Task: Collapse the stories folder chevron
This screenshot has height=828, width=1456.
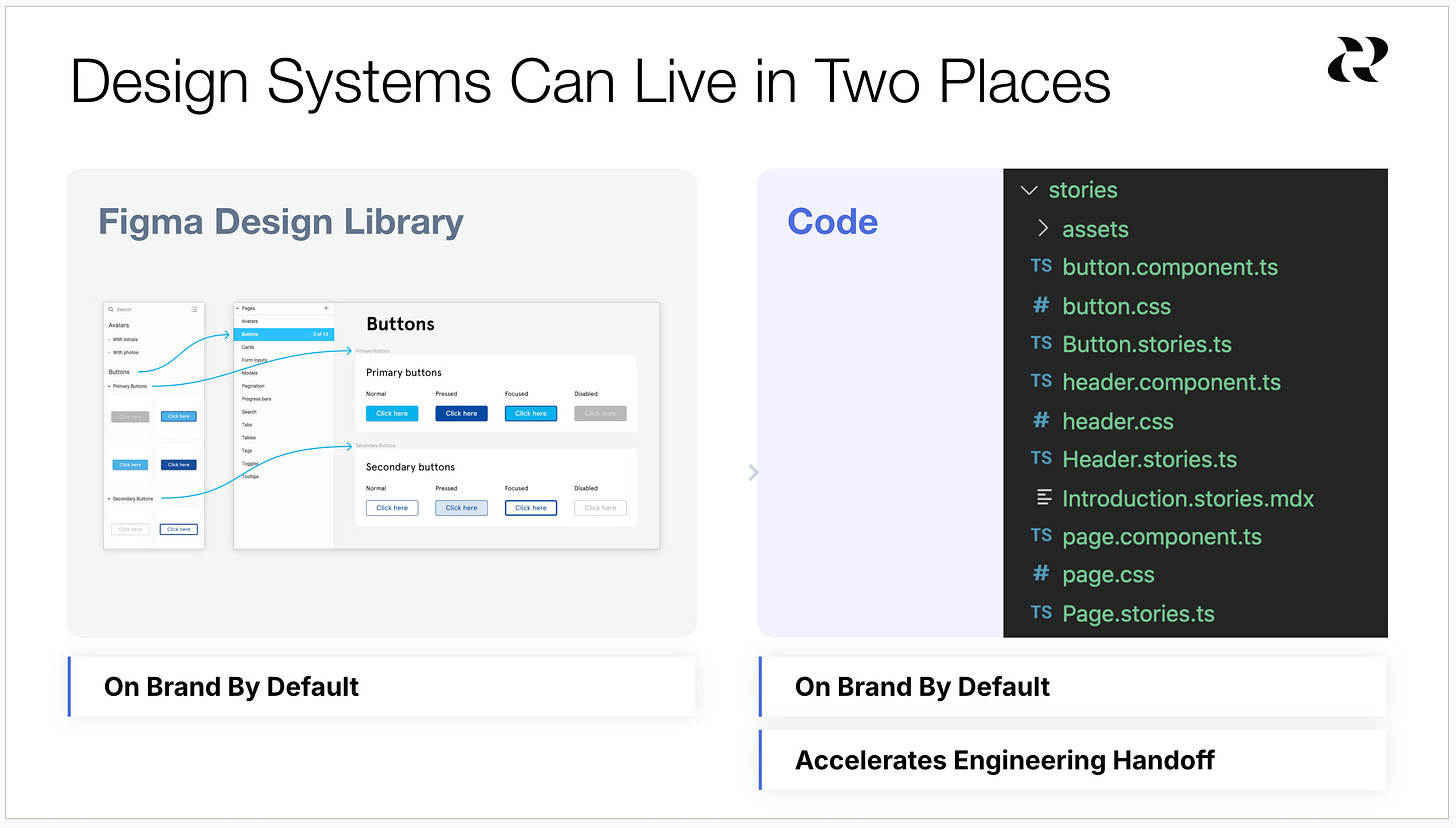Action: click(1029, 190)
